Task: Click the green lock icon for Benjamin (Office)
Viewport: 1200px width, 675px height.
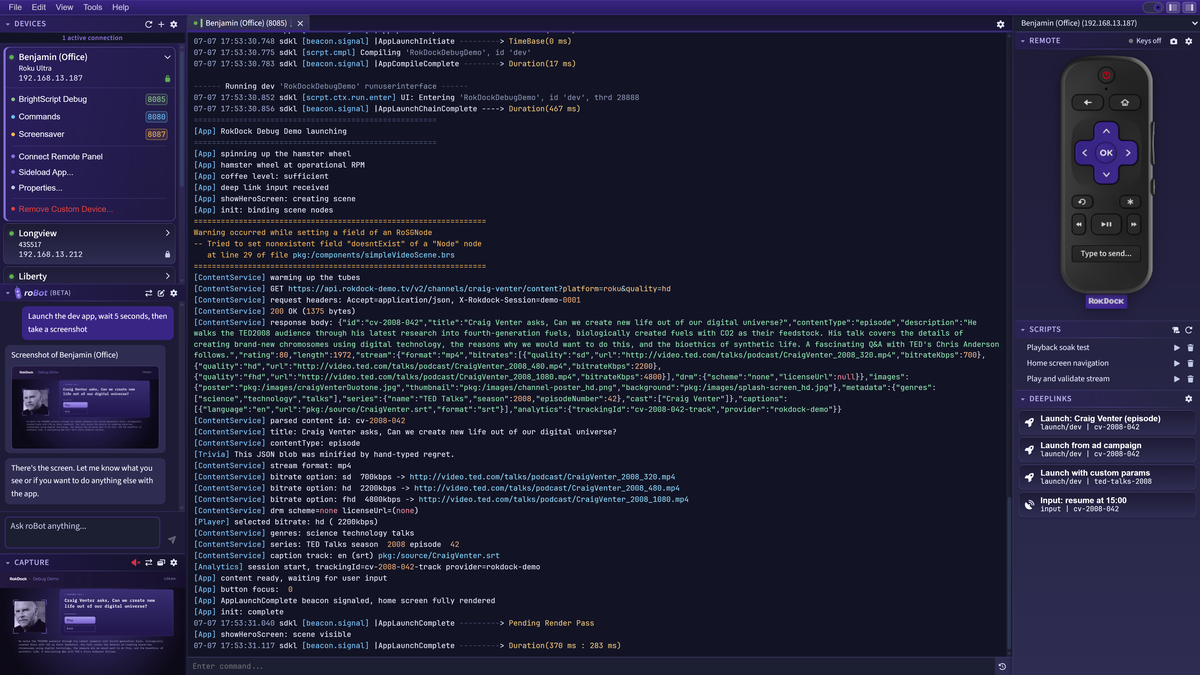Action: 168,78
